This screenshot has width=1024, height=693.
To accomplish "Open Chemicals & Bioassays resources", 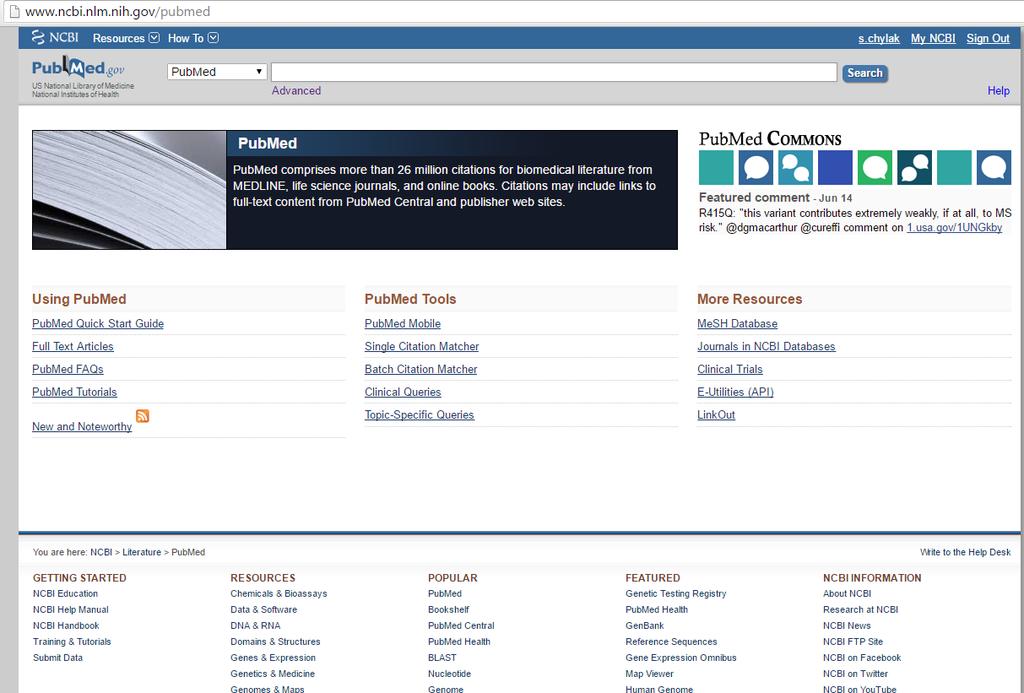I will [x=279, y=594].
